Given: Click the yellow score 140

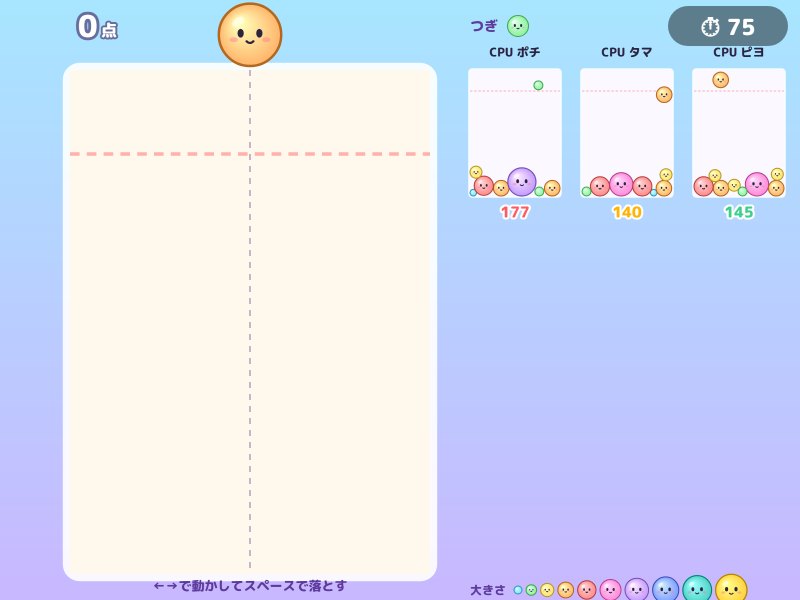Looking at the screenshot, I should 627,212.
